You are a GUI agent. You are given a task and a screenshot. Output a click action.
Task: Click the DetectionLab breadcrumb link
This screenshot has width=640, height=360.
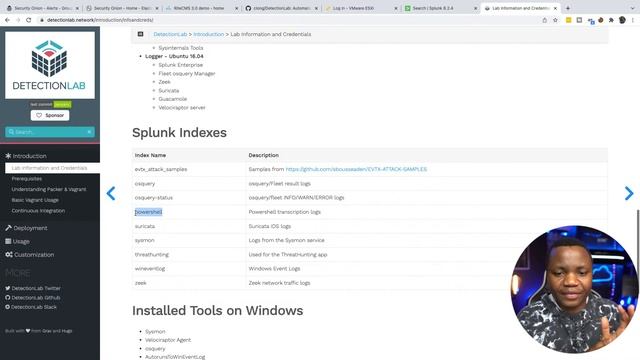tap(170, 34)
